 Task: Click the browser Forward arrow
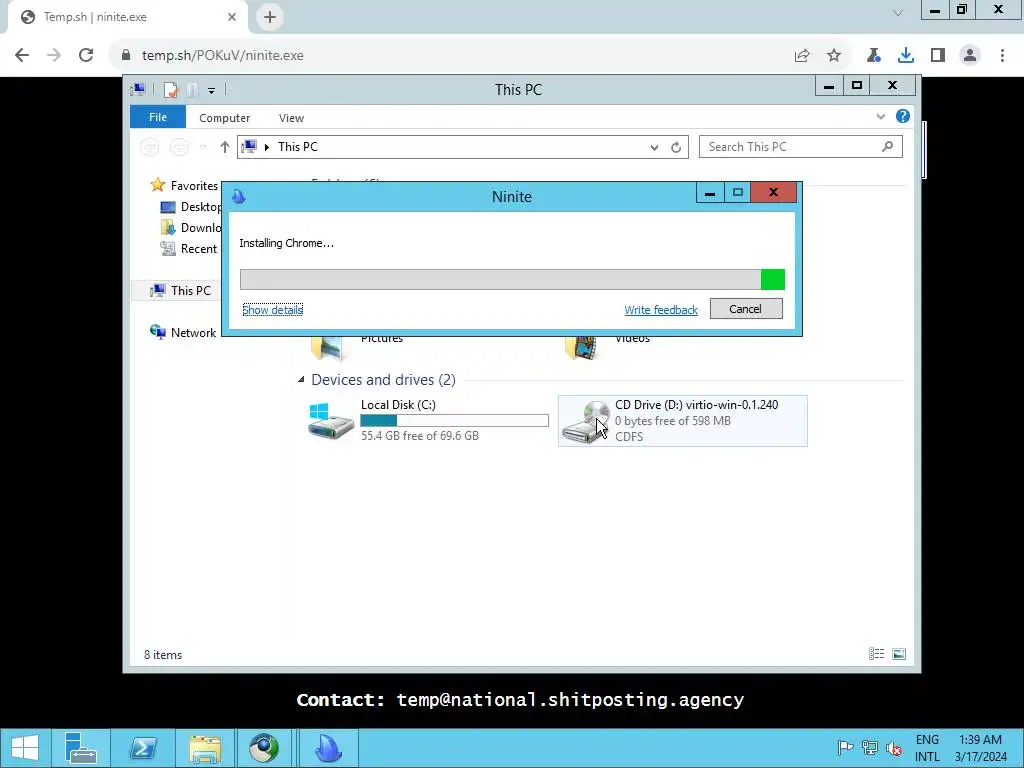point(54,56)
